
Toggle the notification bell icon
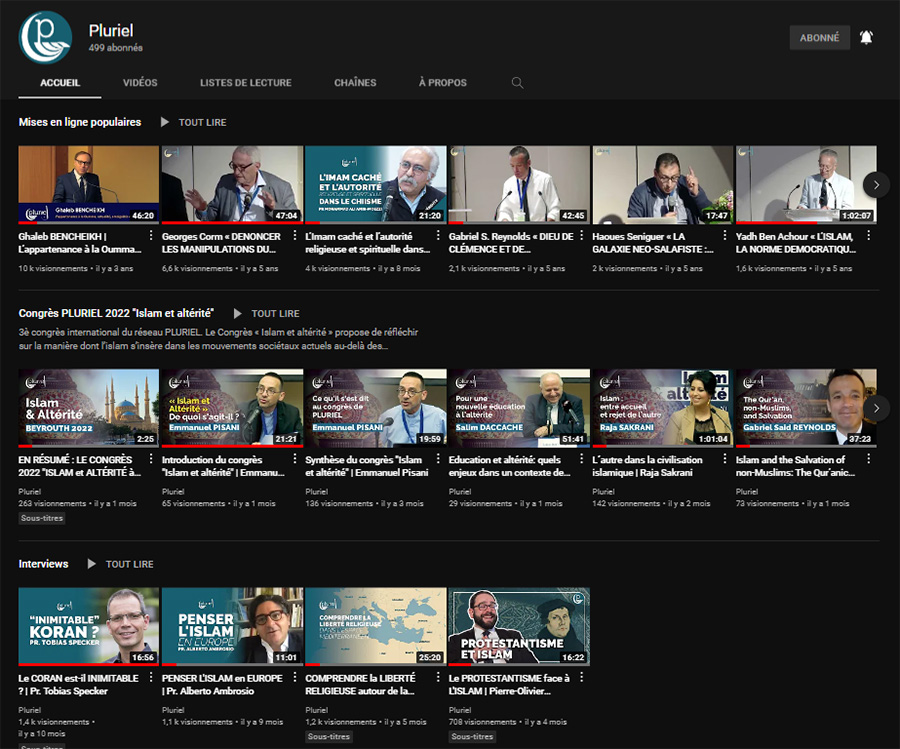(x=866, y=38)
